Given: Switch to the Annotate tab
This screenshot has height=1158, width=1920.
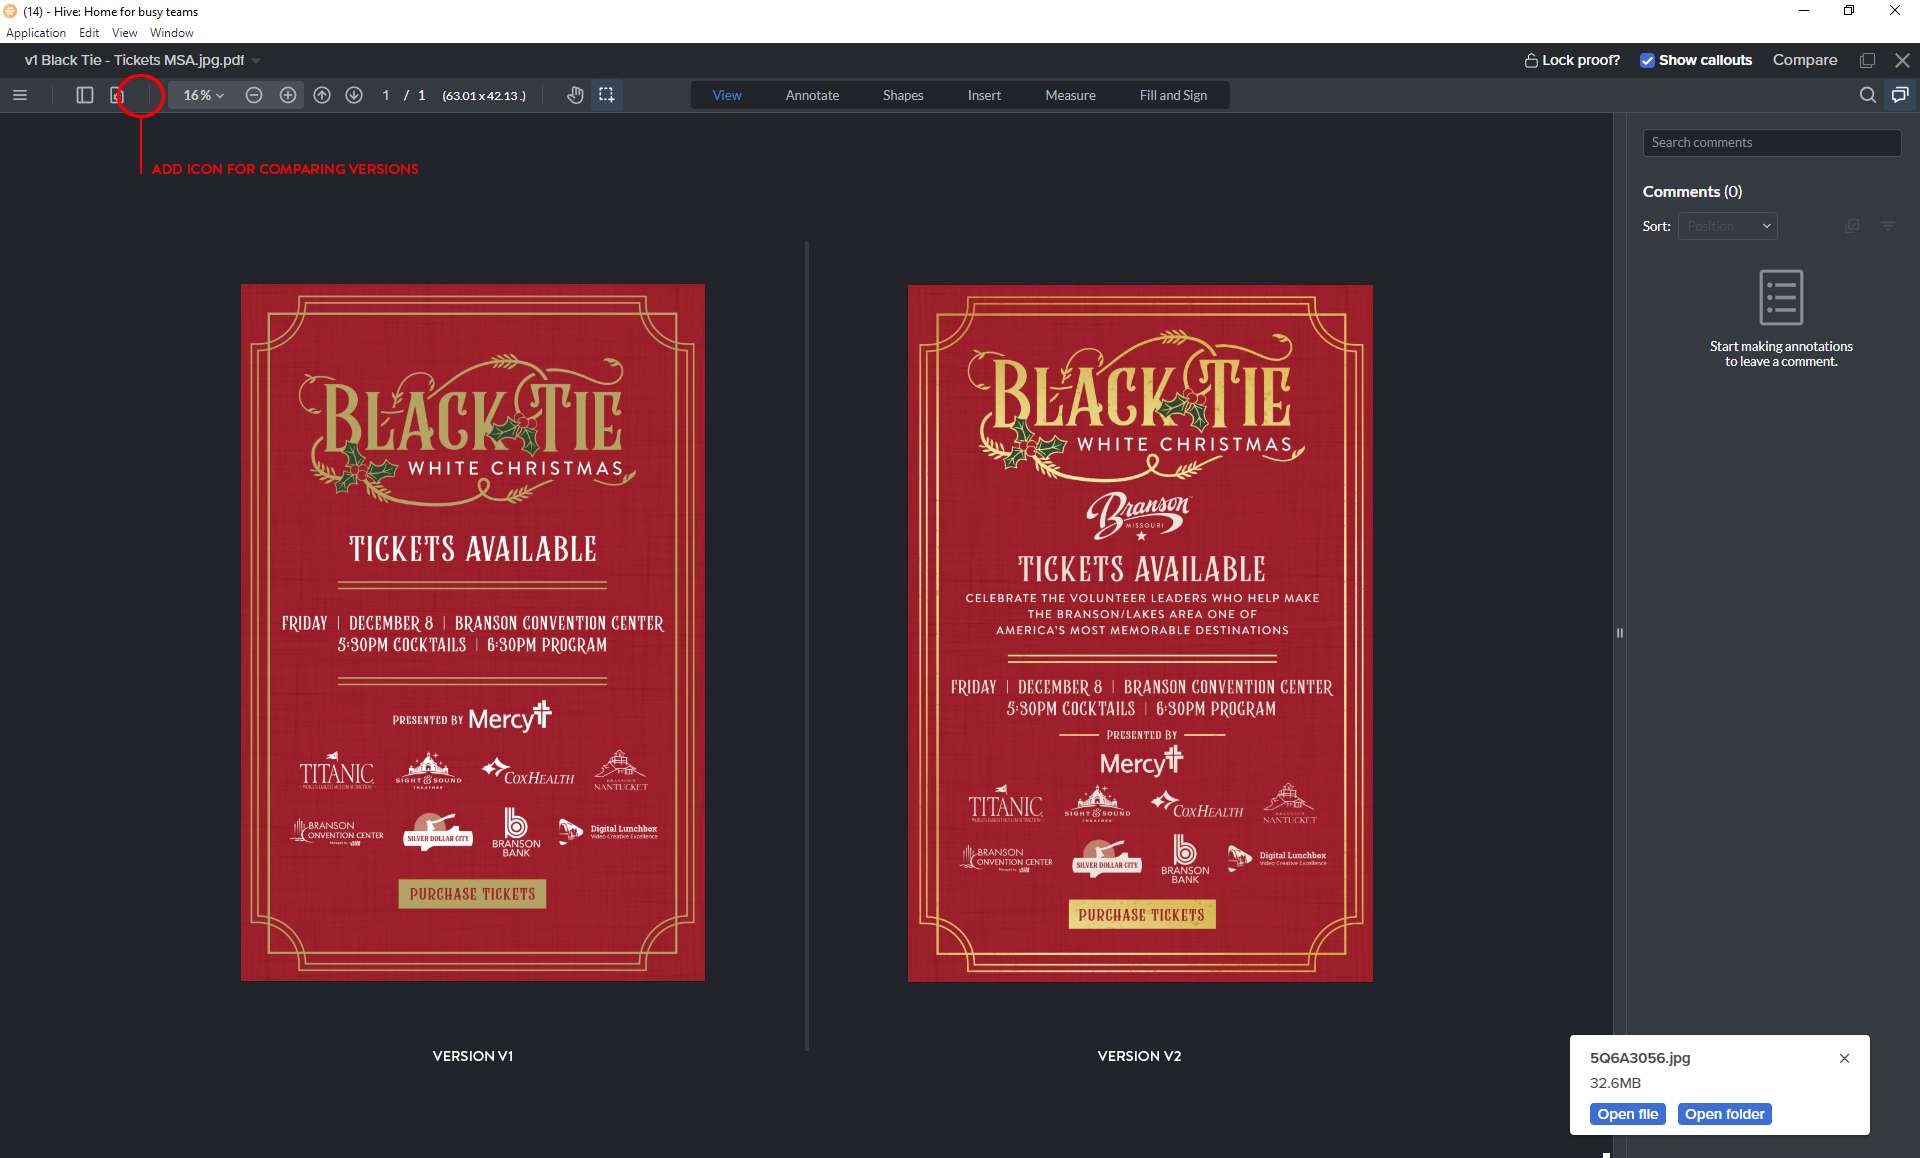Looking at the screenshot, I should point(812,95).
